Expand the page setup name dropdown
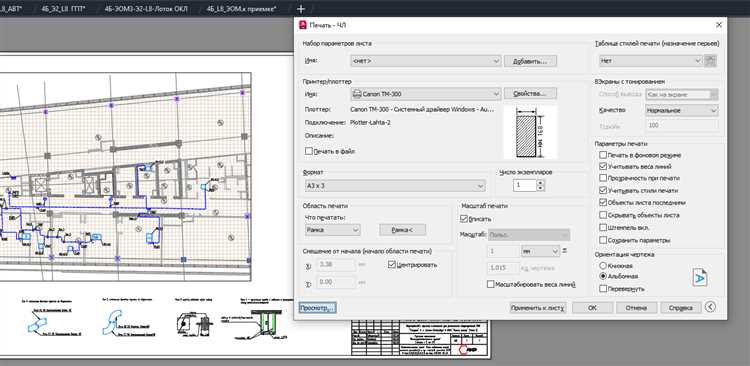The height and width of the screenshot is (366, 750). pyautogui.click(x=425, y=61)
